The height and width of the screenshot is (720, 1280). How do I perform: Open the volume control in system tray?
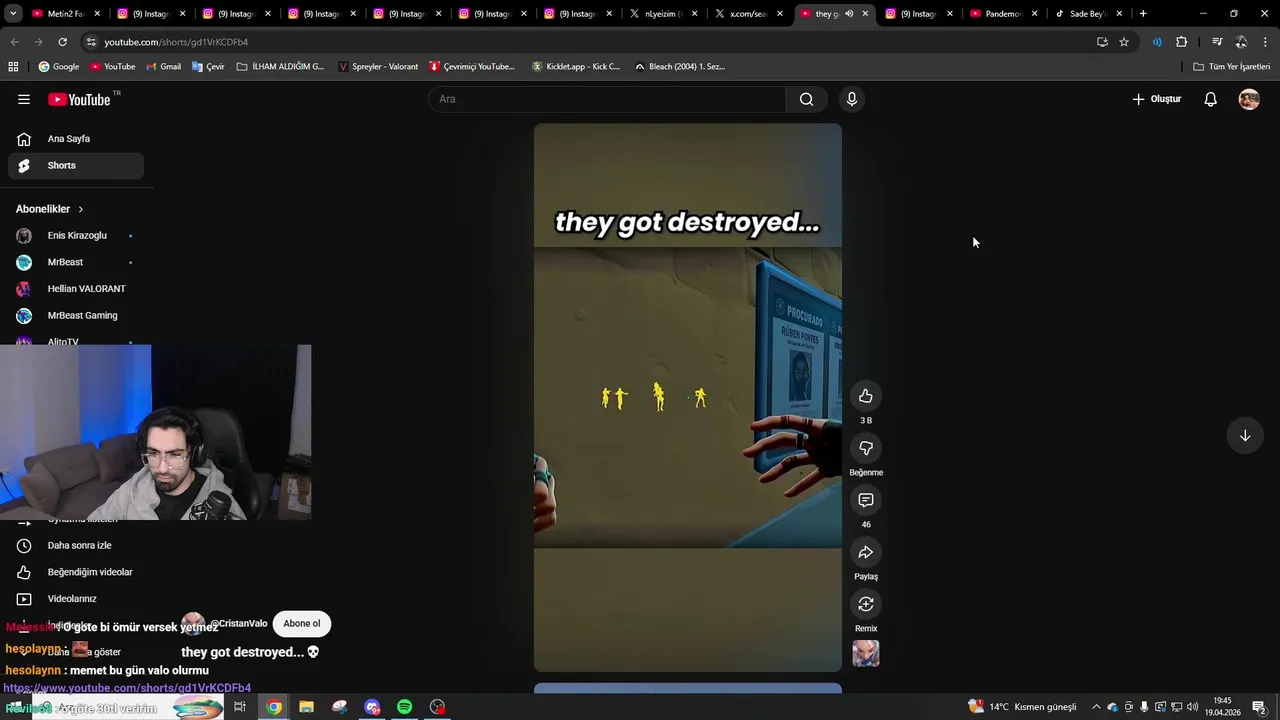1192,707
